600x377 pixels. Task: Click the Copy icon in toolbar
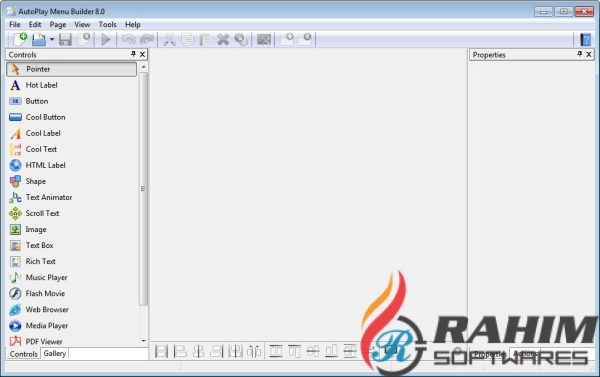pyautogui.click(x=188, y=39)
